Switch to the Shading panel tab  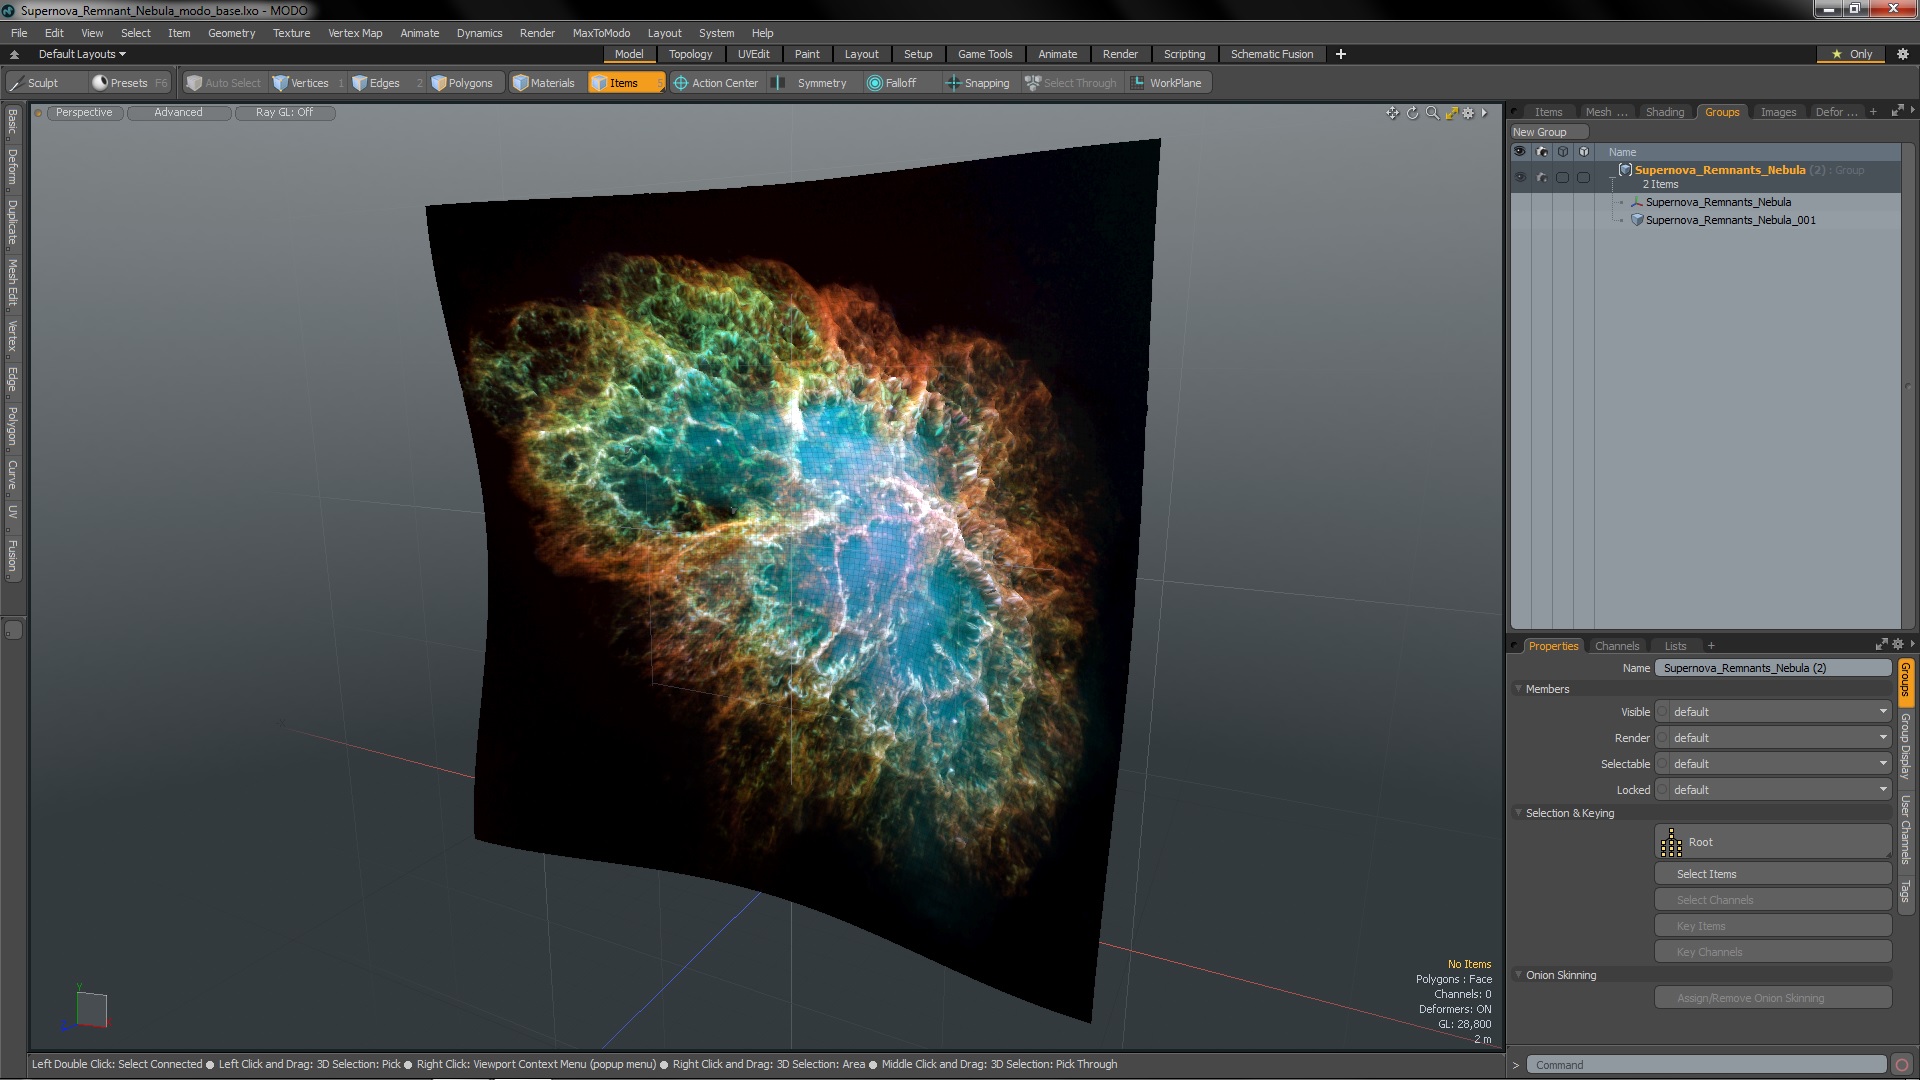[x=1665, y=112]
